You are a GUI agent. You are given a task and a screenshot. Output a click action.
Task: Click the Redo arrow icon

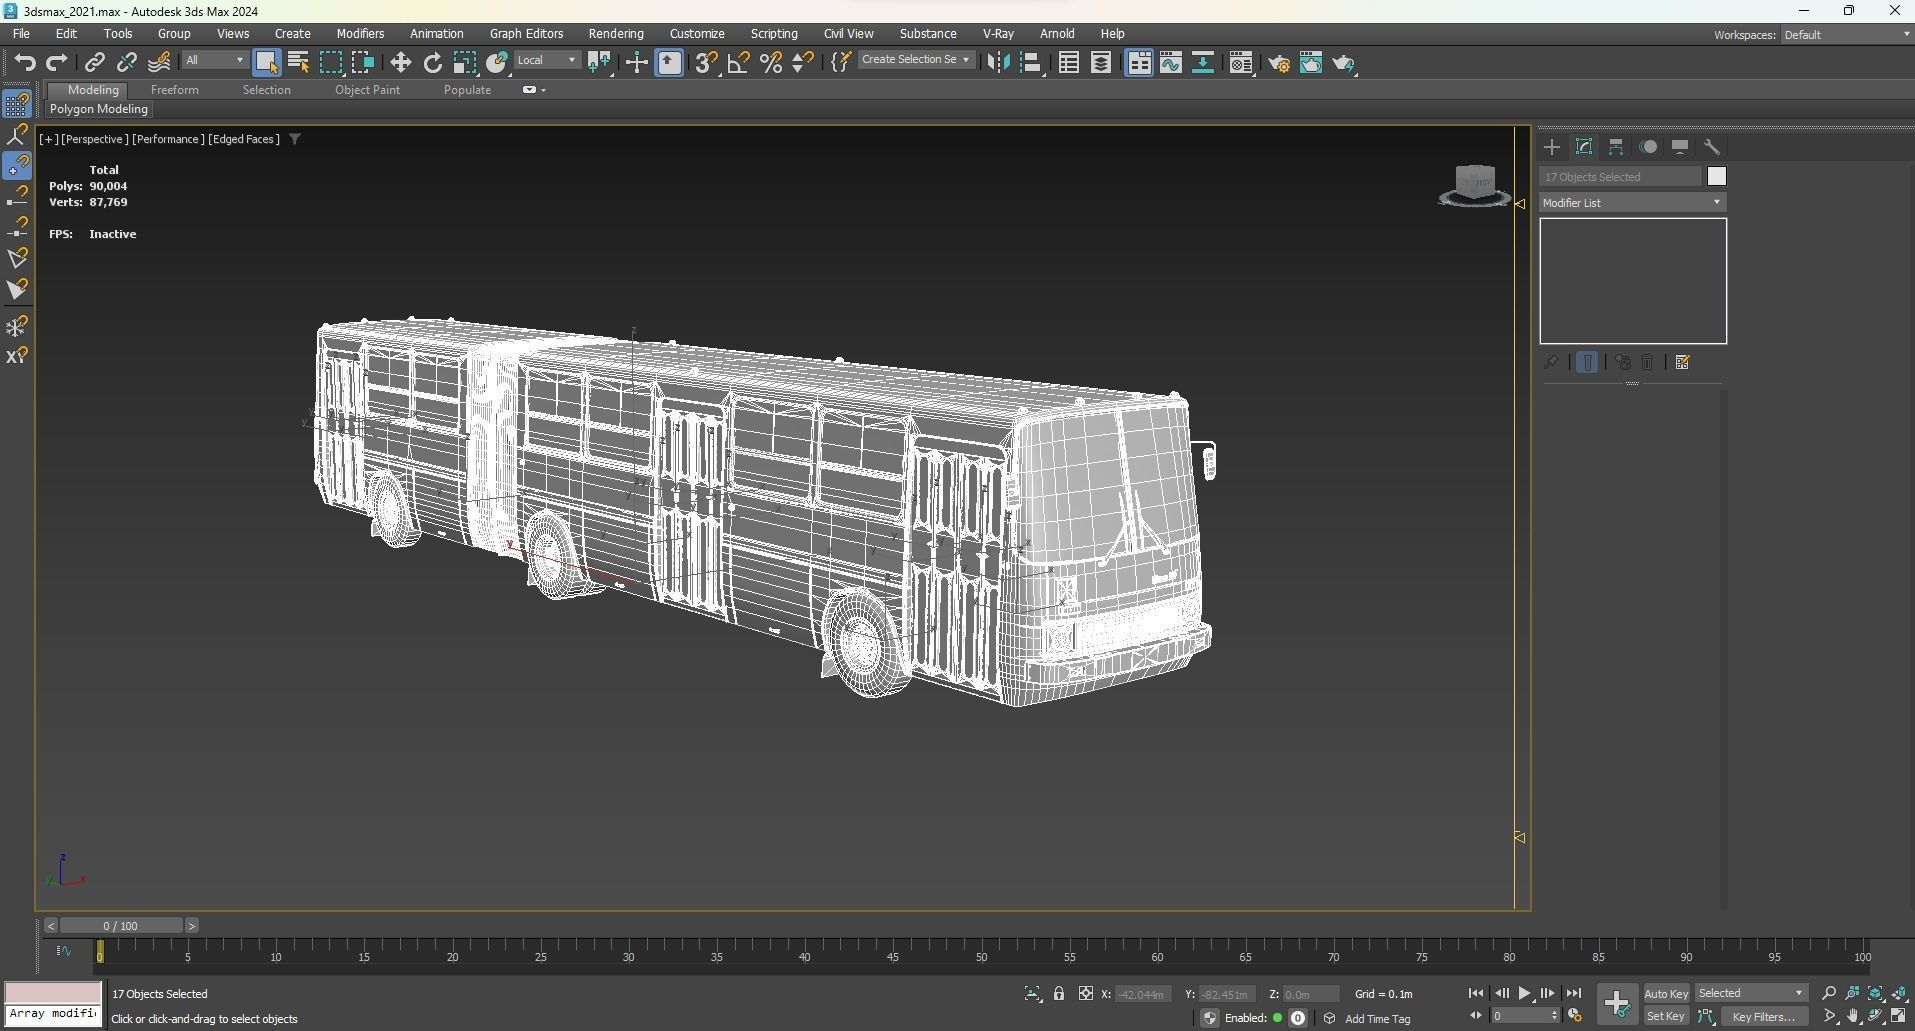(57, 62)
